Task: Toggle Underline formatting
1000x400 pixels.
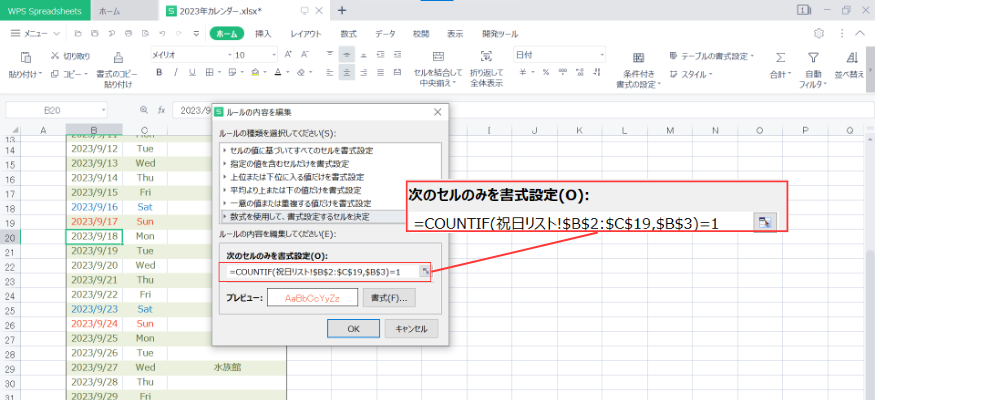Action: [x=193, y=73]
